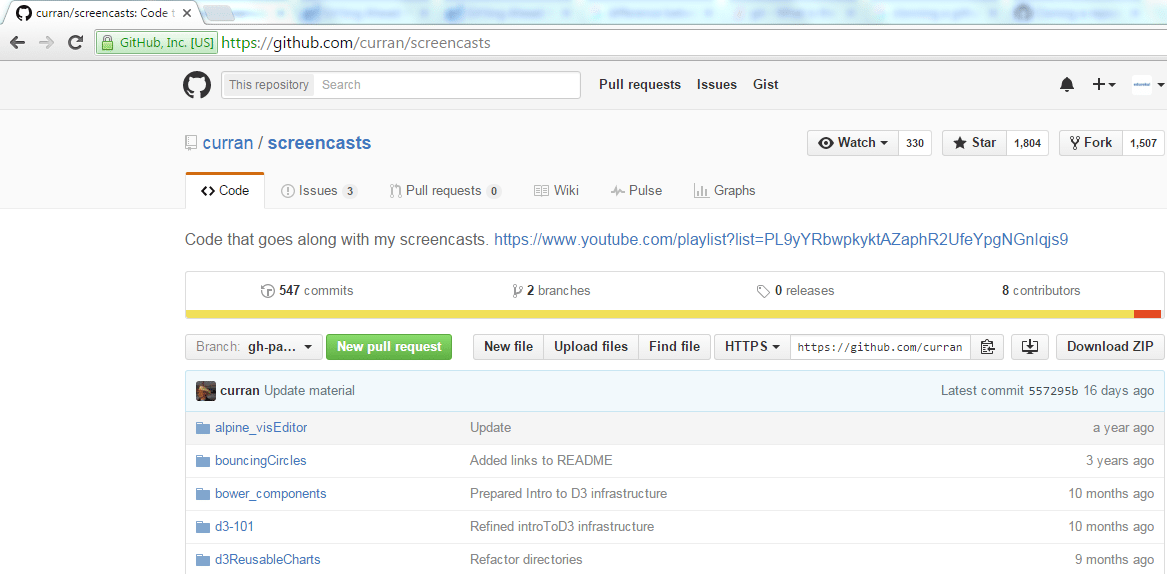Image resolution: width=1167 pixels, height=574 pixels.
Task: Click the browser back arrow
Action: point(18,42)
